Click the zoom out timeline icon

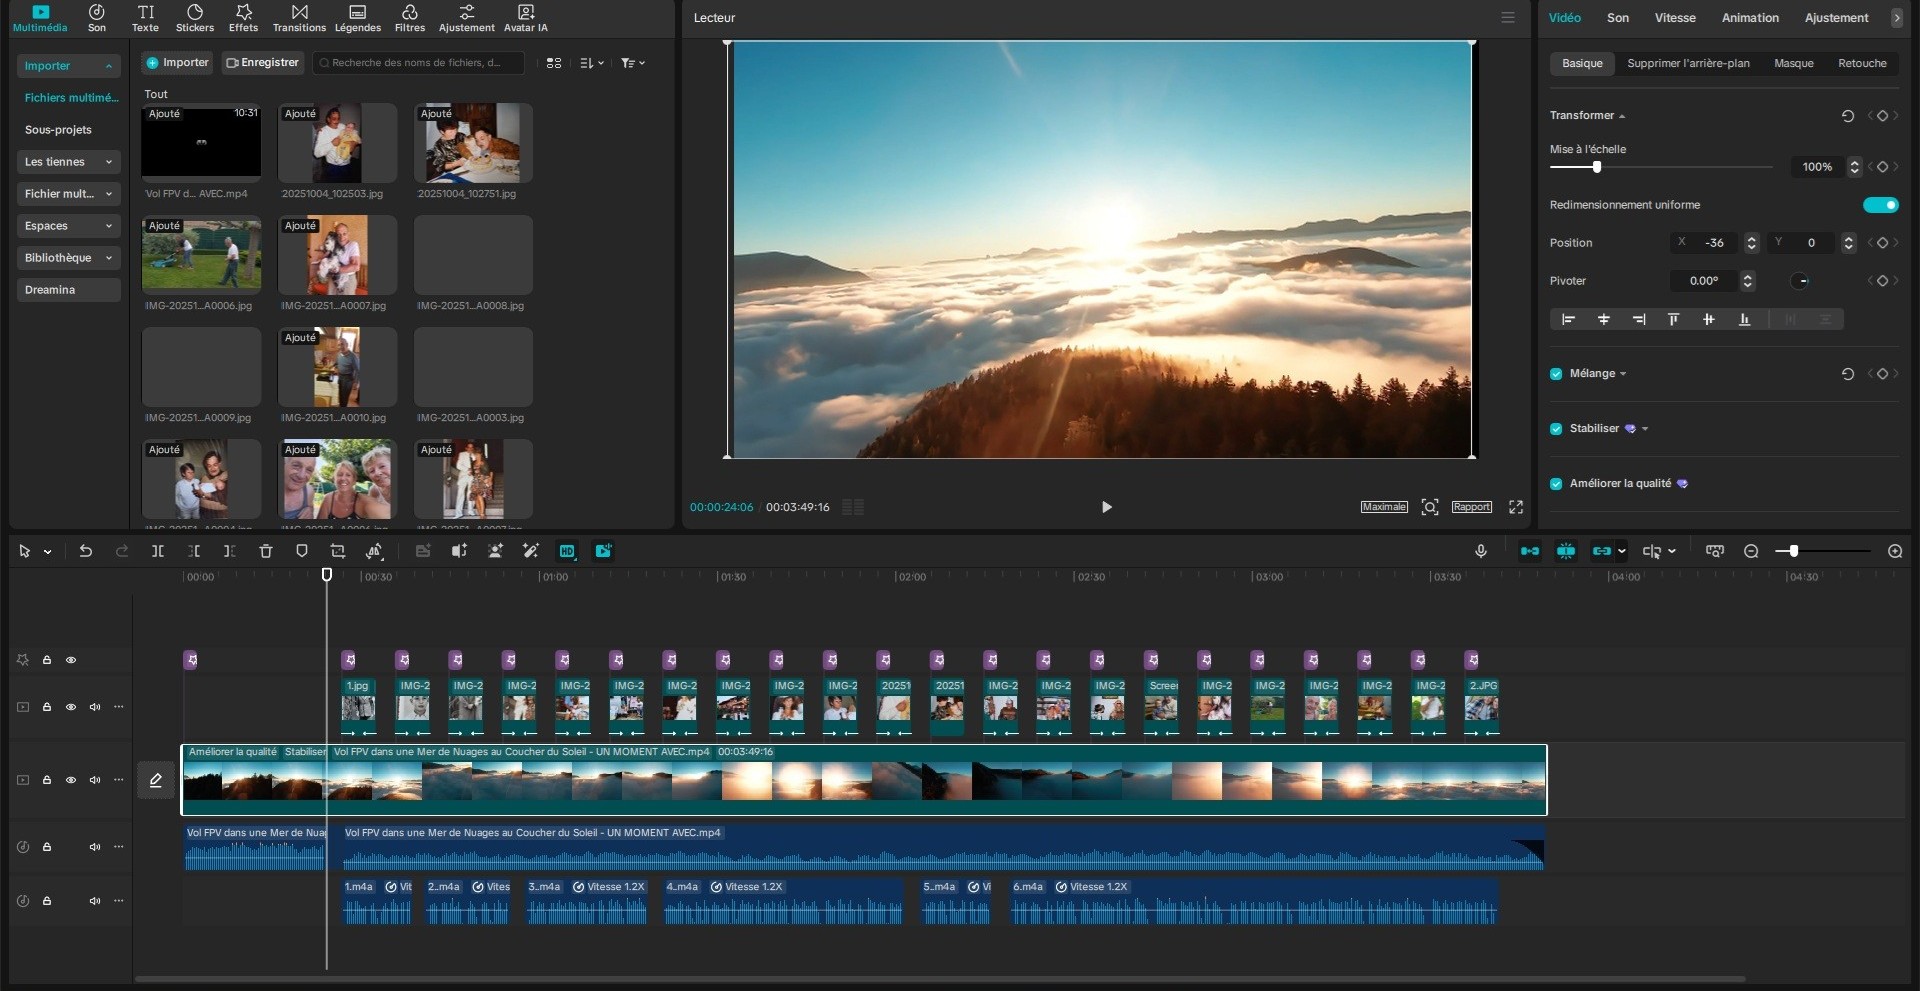pos(1751,551)
